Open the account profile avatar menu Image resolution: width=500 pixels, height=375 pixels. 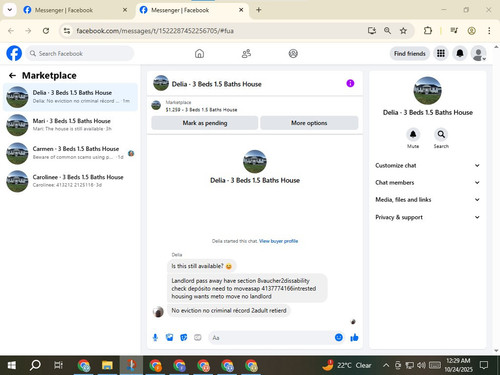pos(478,53)
